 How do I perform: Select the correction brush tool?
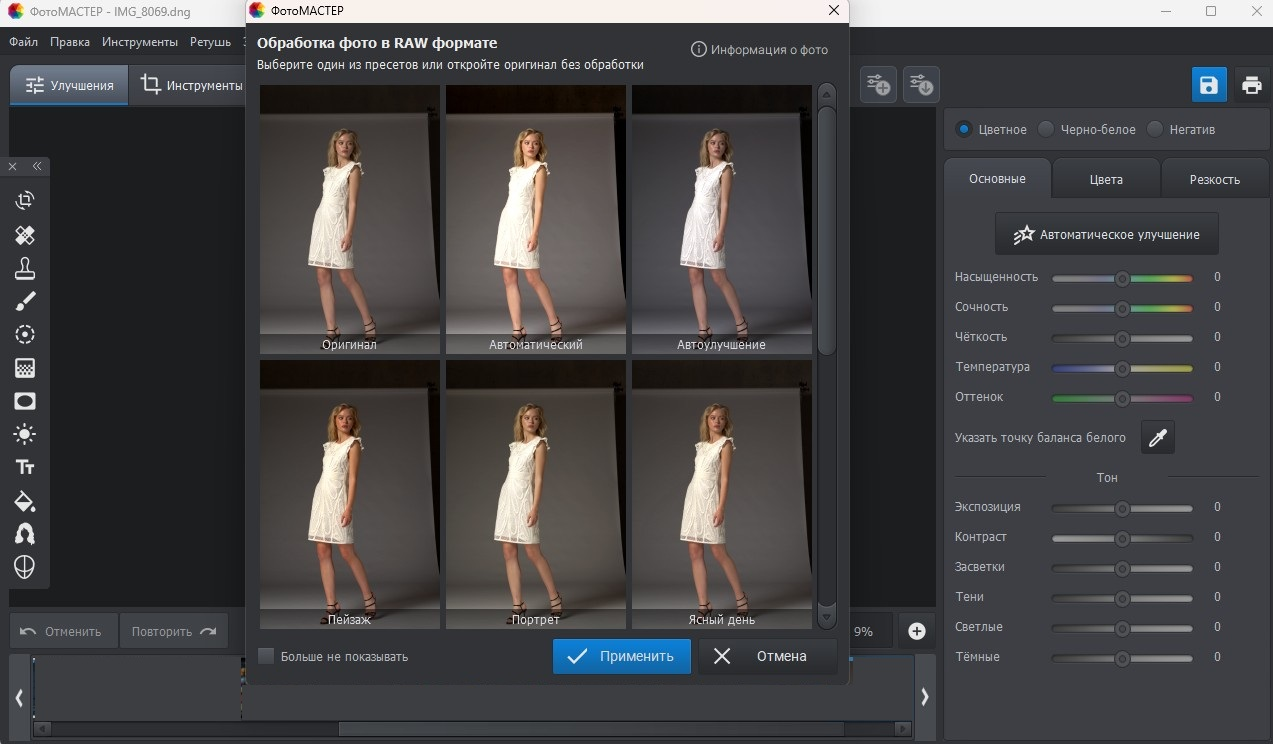25,301
